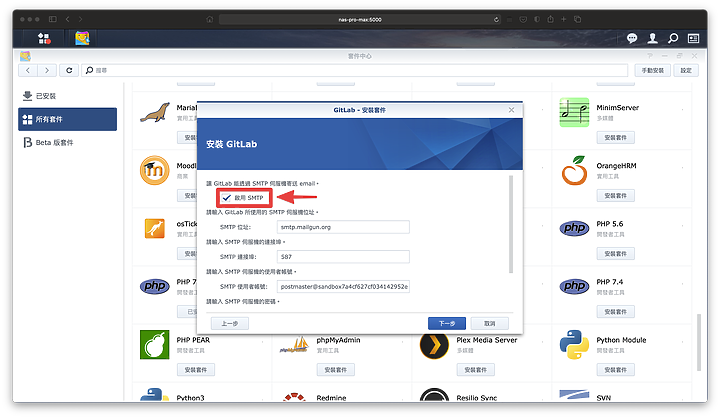Screen dimensions: 720x418
Task: Open a new browser tab plus icon
Action: [x=563, y=19]
